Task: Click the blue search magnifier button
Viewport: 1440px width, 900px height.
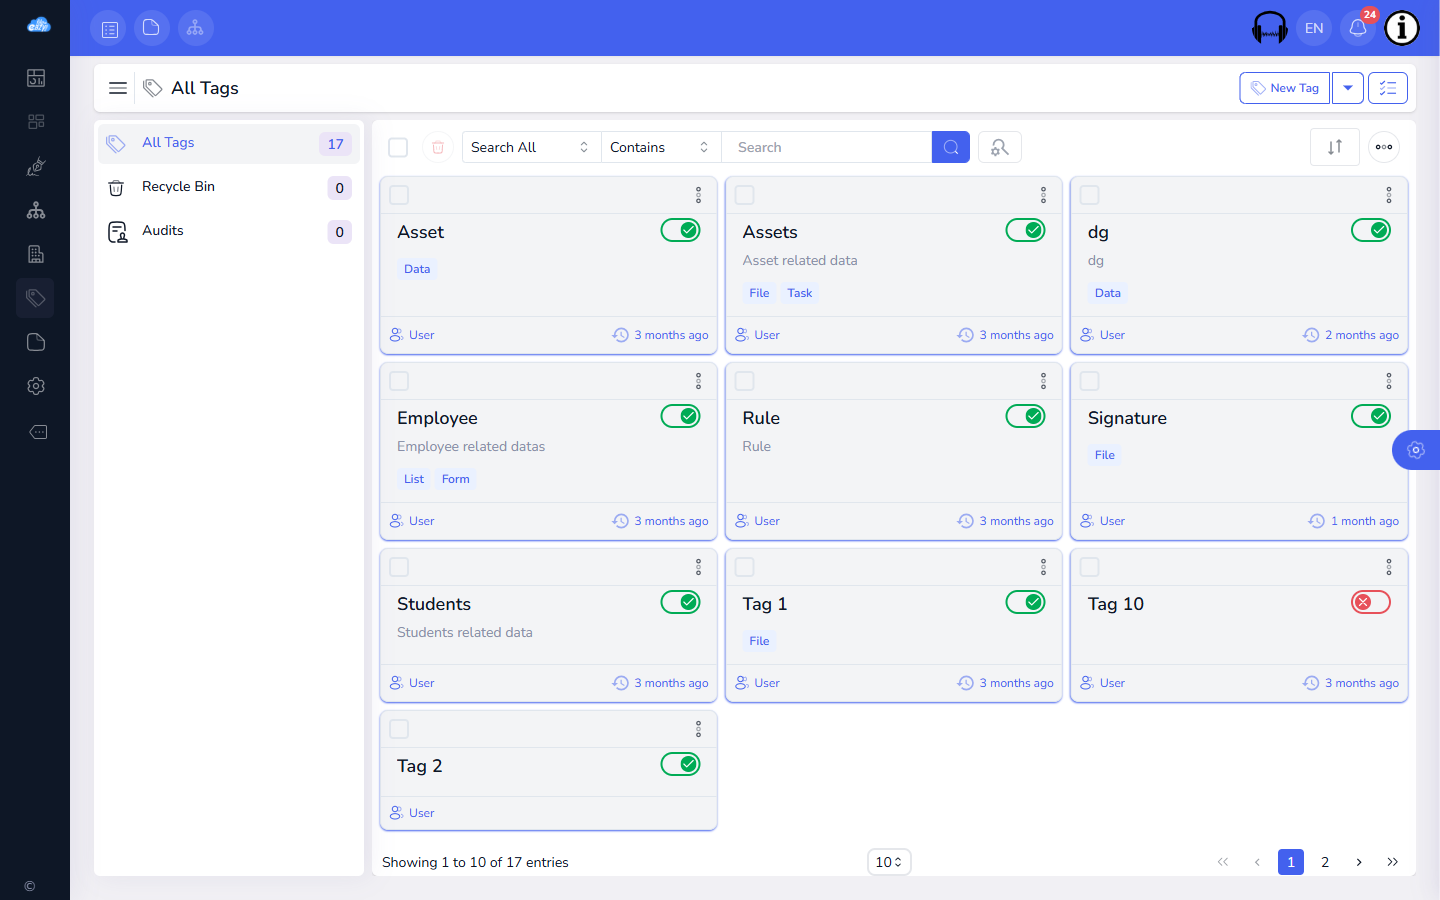Action: coord(951,147)
